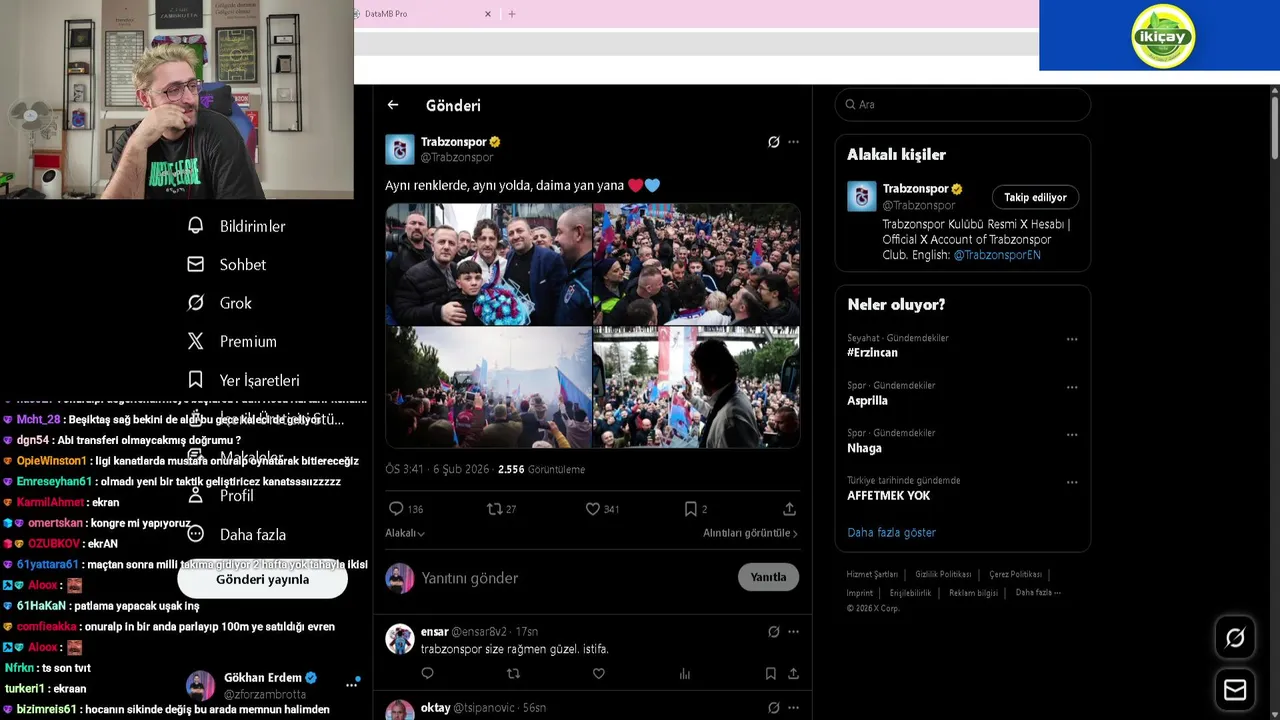Click Grok icon on Trabzonspor post header
The height and width of the screenshot is (720, 1280).
(773, 142)
